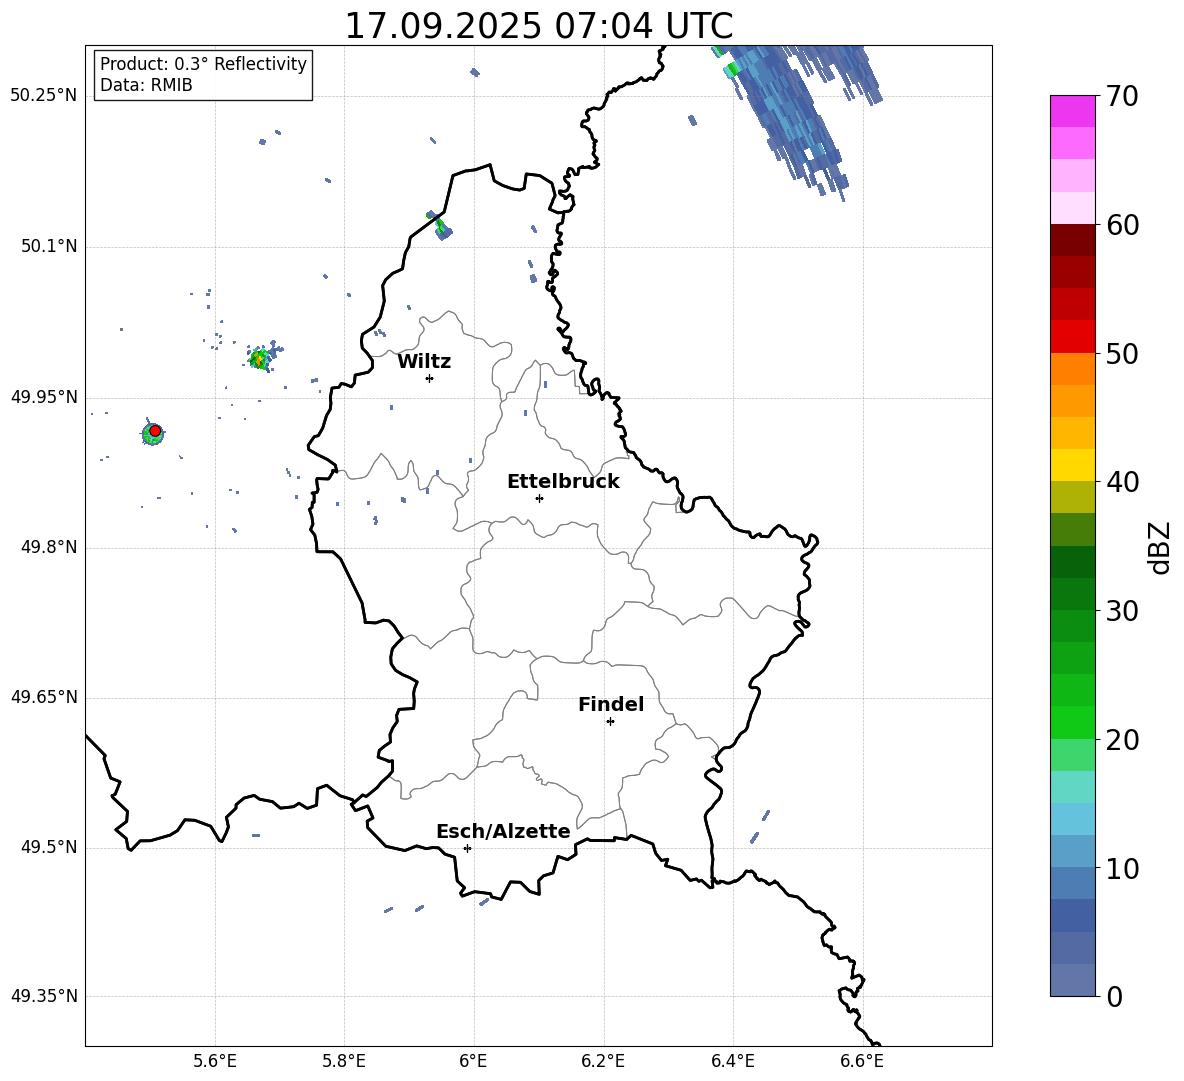Pick the bright green swatch above 20 dBZ
The image size is (1184, 1081).
pyautogui.click(x=1073, y=722)
